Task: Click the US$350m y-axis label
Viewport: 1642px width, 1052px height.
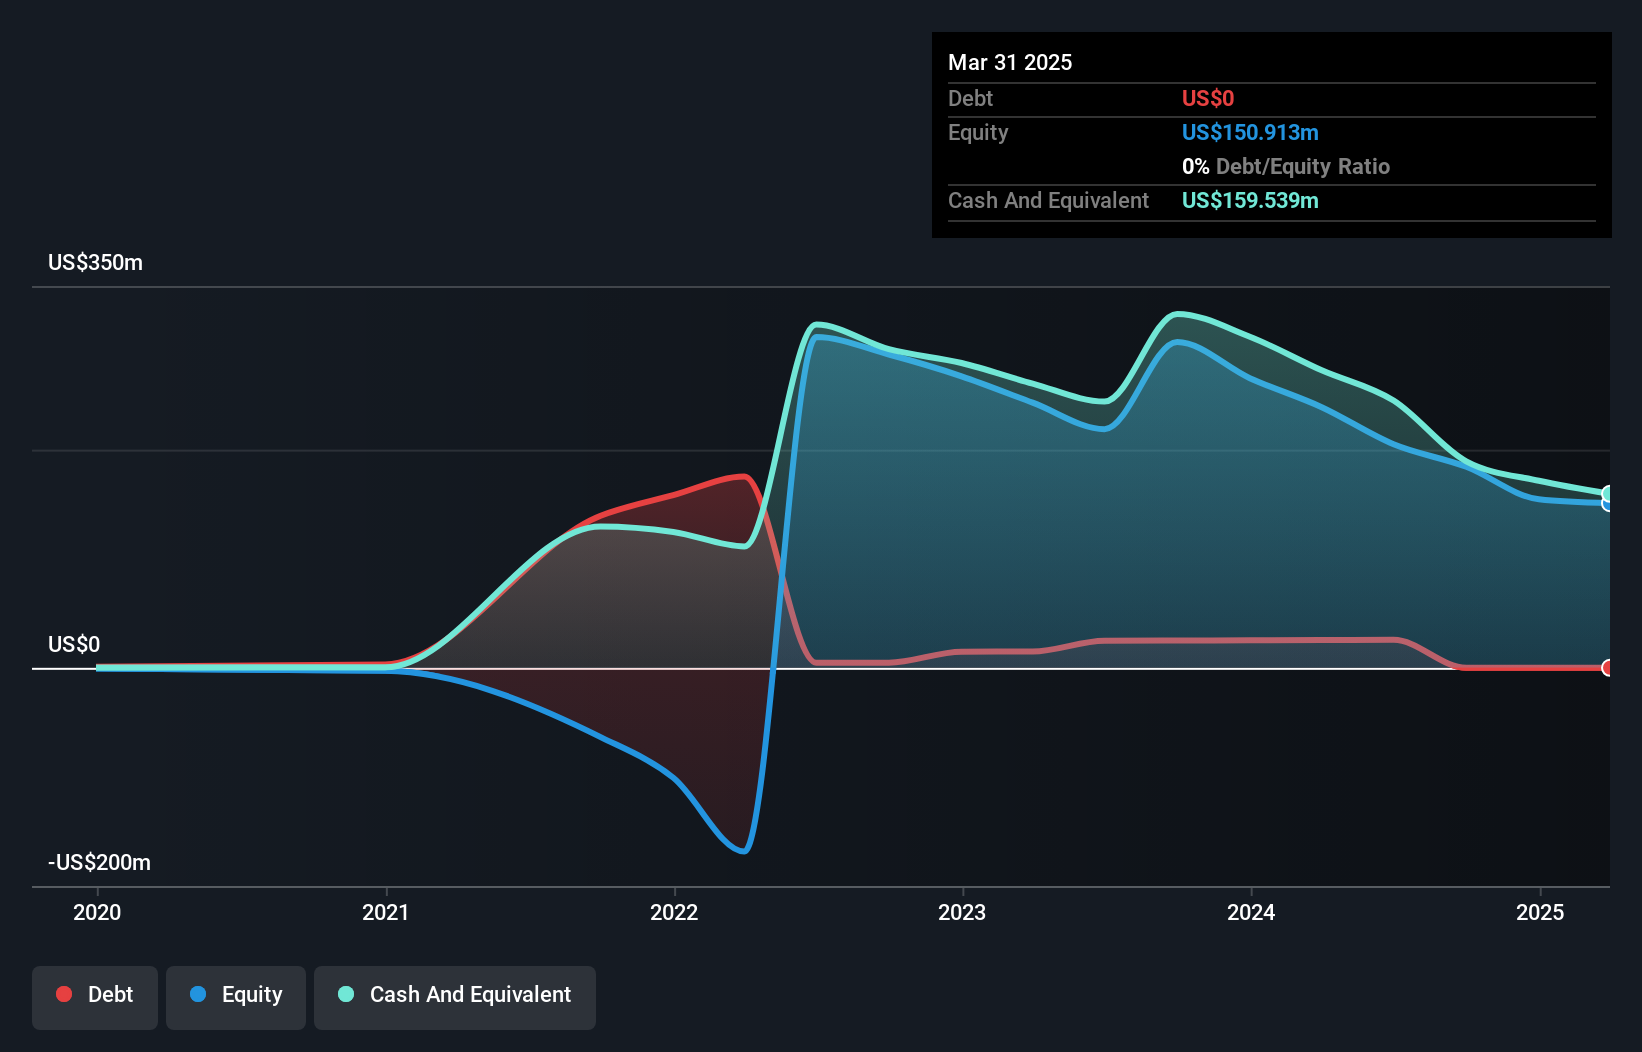Action: (x=96, y=263)
